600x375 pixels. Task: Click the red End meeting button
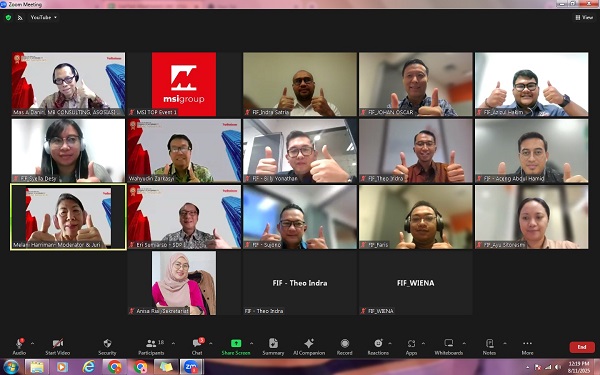582,347
